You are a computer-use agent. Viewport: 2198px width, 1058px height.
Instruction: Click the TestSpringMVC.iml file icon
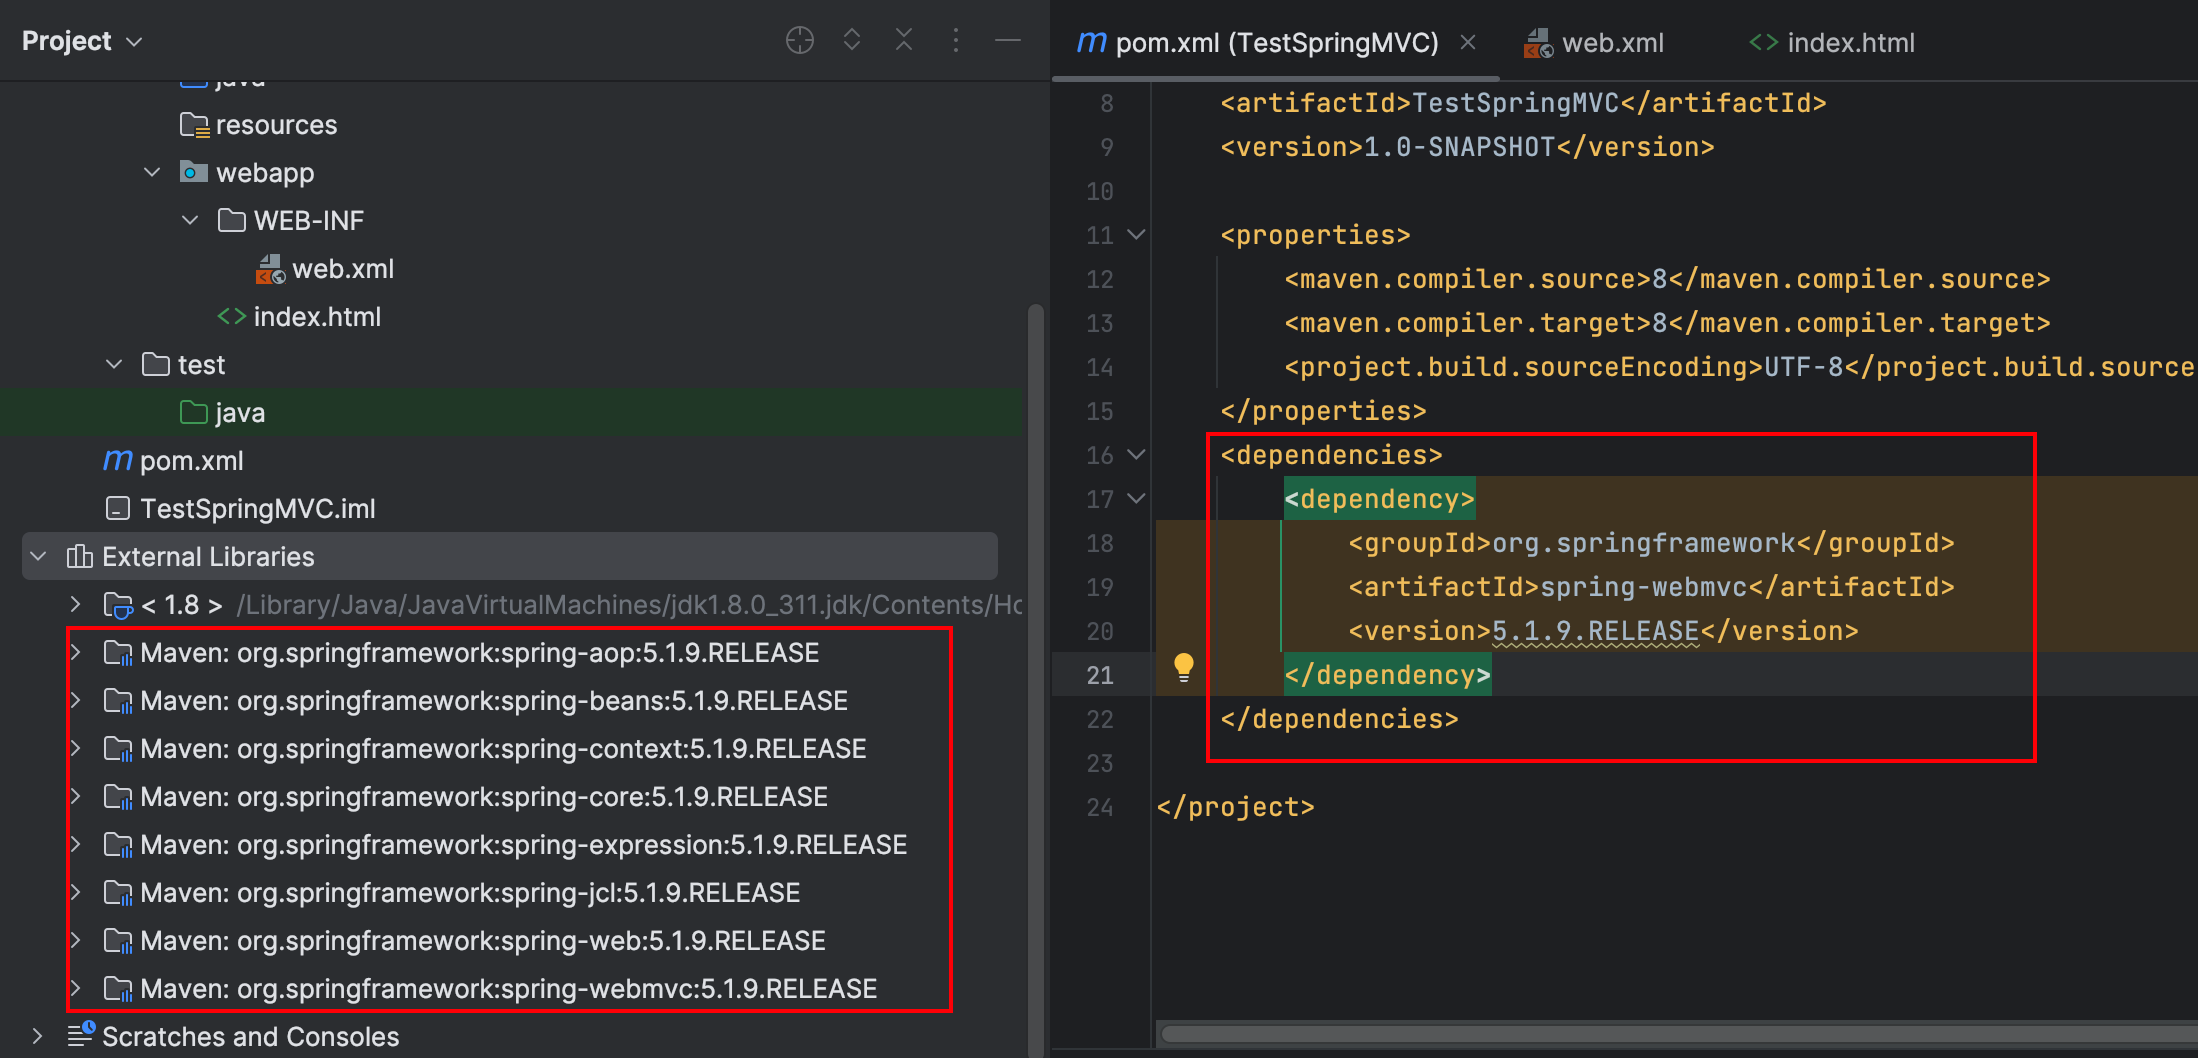tap(118, 509)
